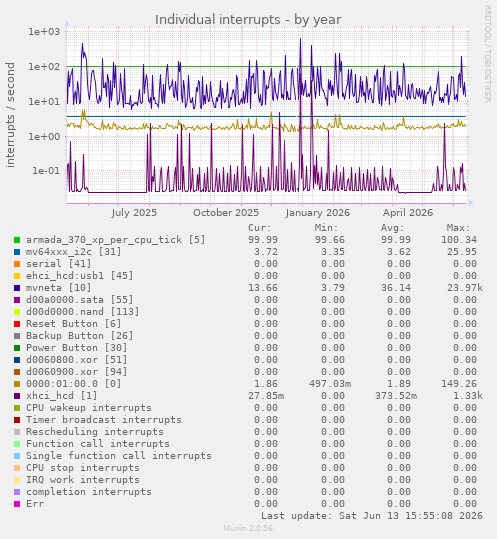The width and height of the screenshot is (497, 539).
Task: Click the serial orange legend swatch
Action: (17, 264)
